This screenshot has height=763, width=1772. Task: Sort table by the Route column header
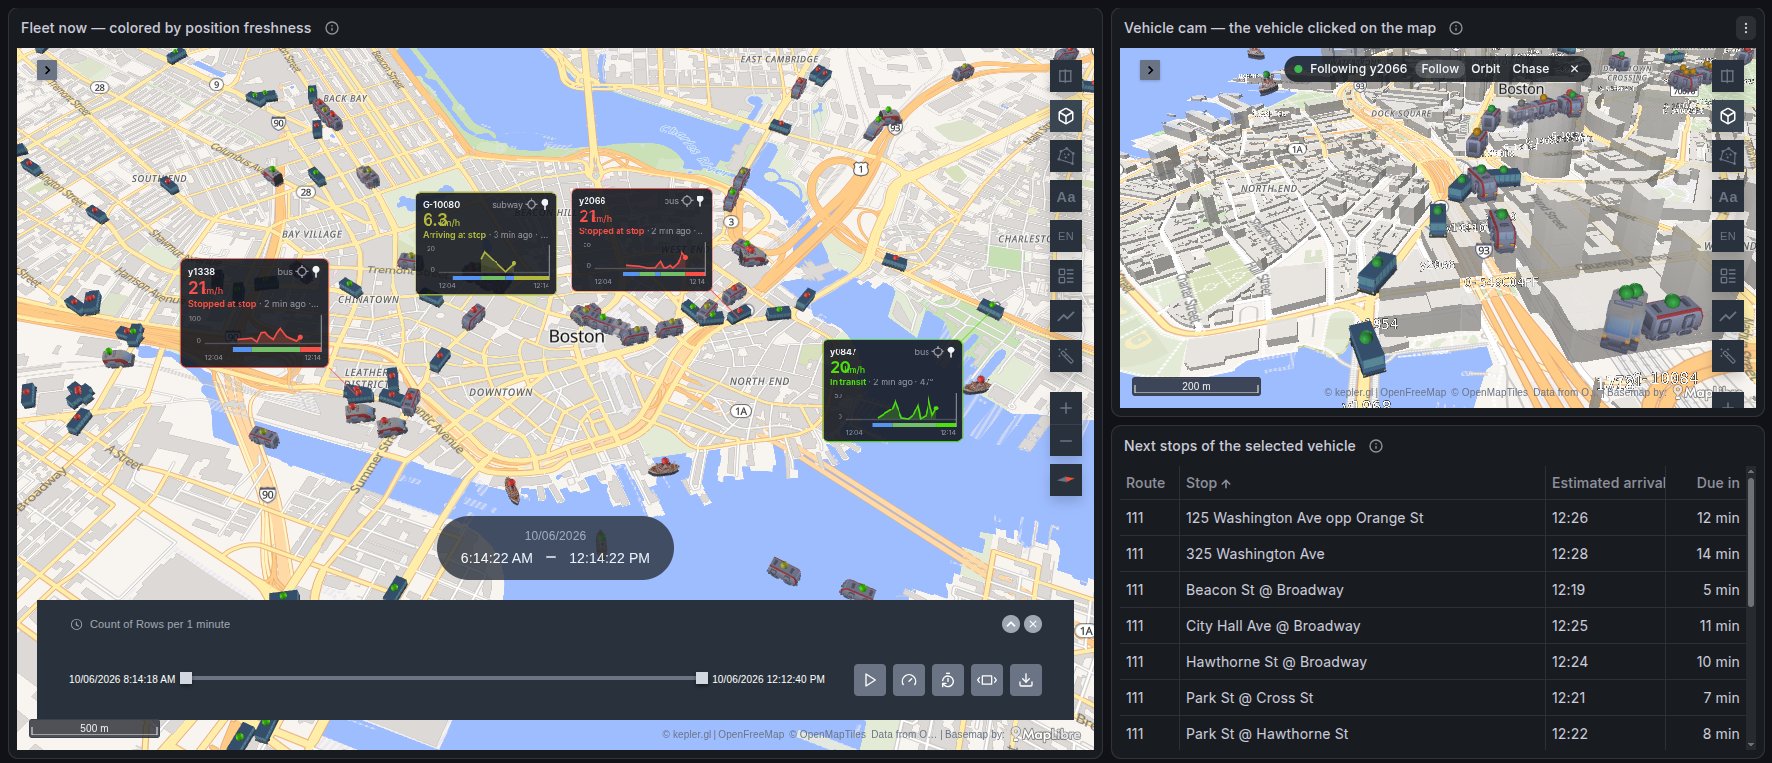[1145, 483]
